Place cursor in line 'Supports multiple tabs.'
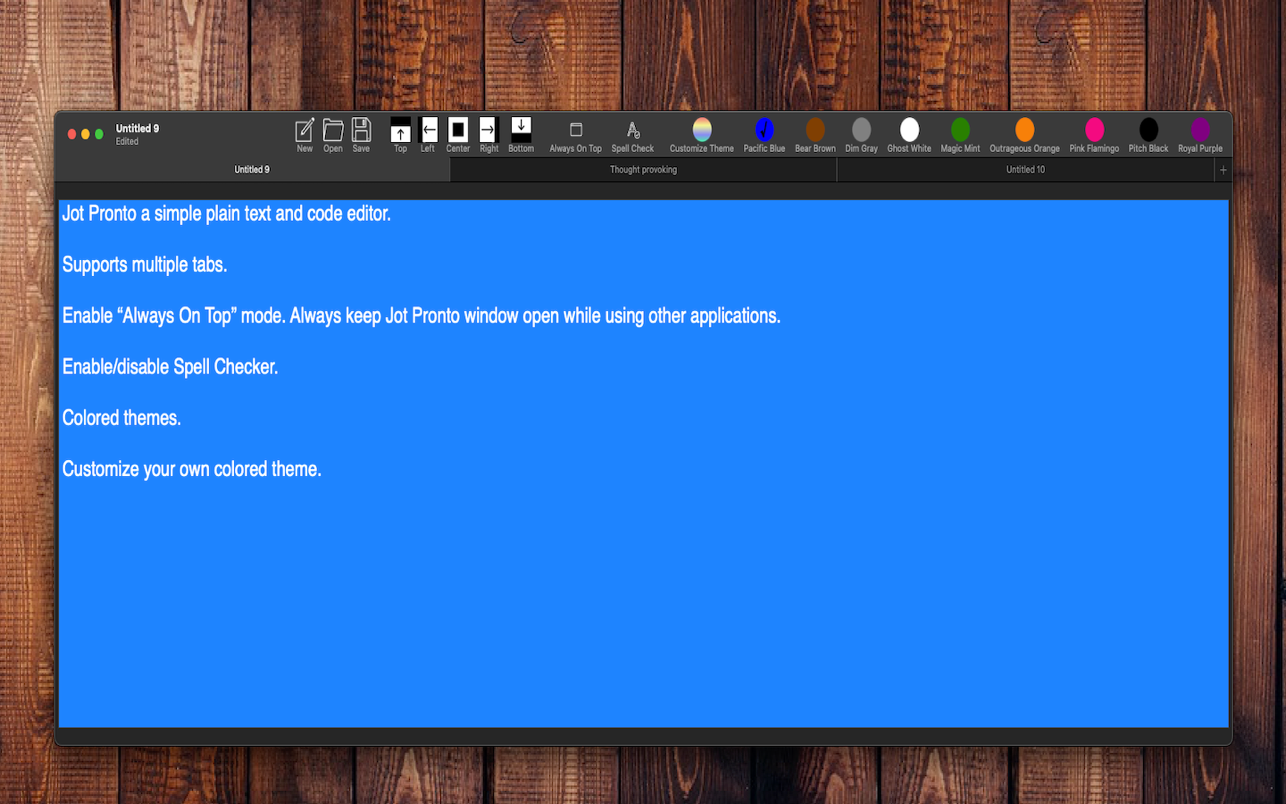 click(145, 265)
